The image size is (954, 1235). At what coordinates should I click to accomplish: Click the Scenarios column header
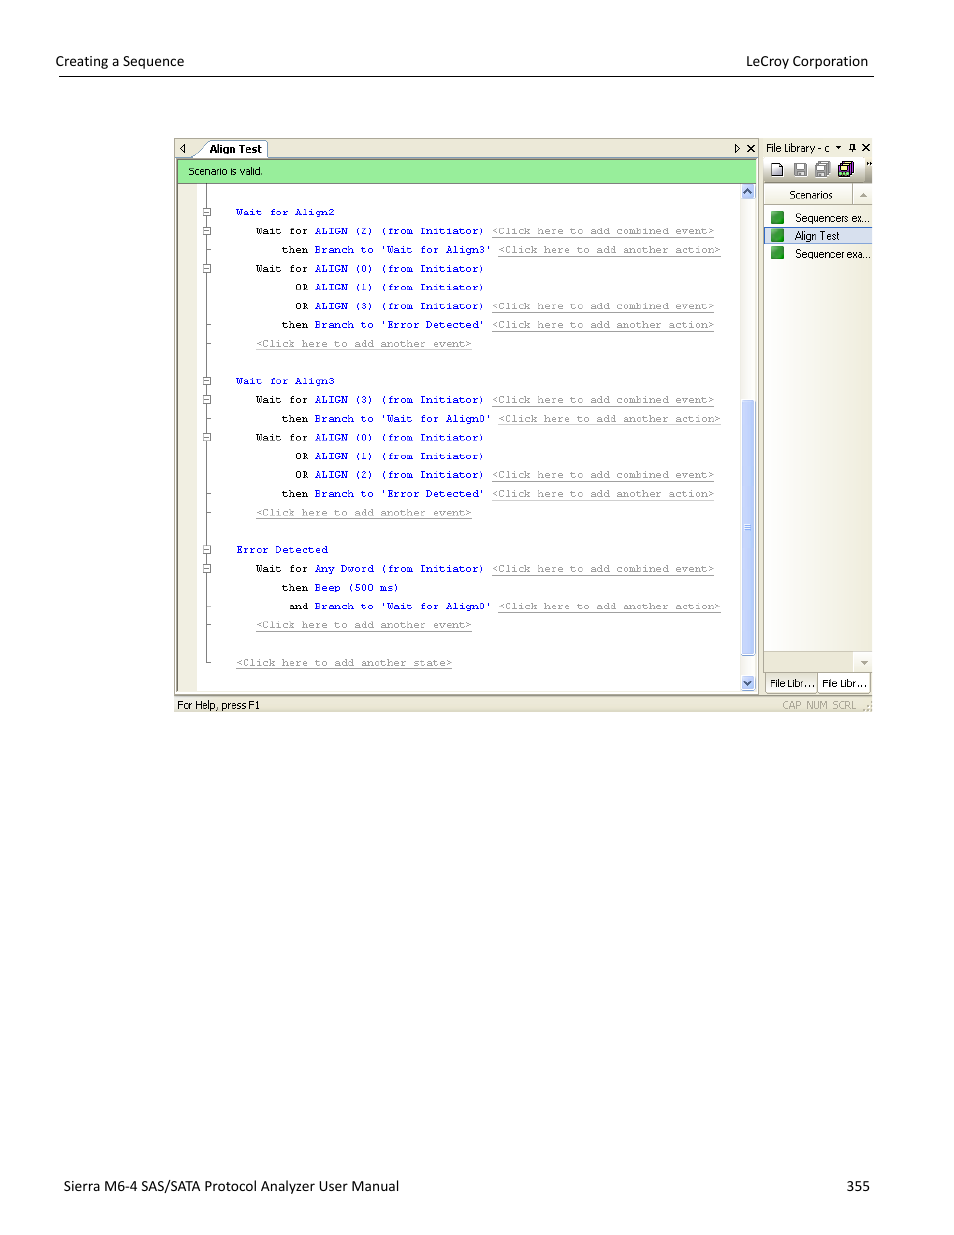(810, 195)
